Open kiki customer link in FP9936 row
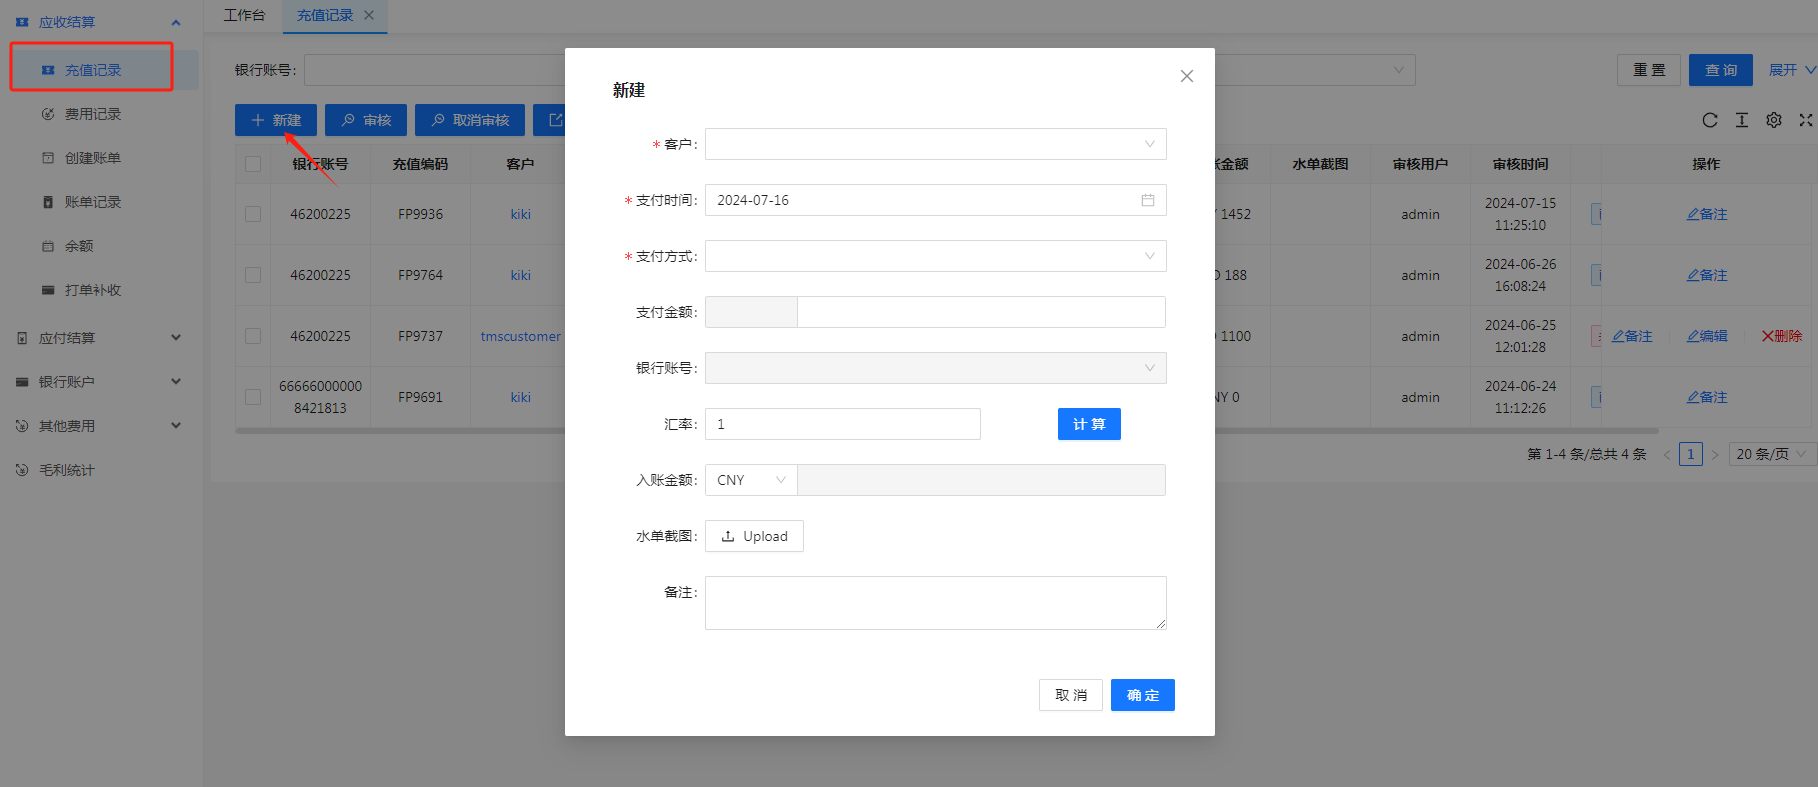Image resolution: width=1818 pixels, height=787 pixels. (521, 214)
